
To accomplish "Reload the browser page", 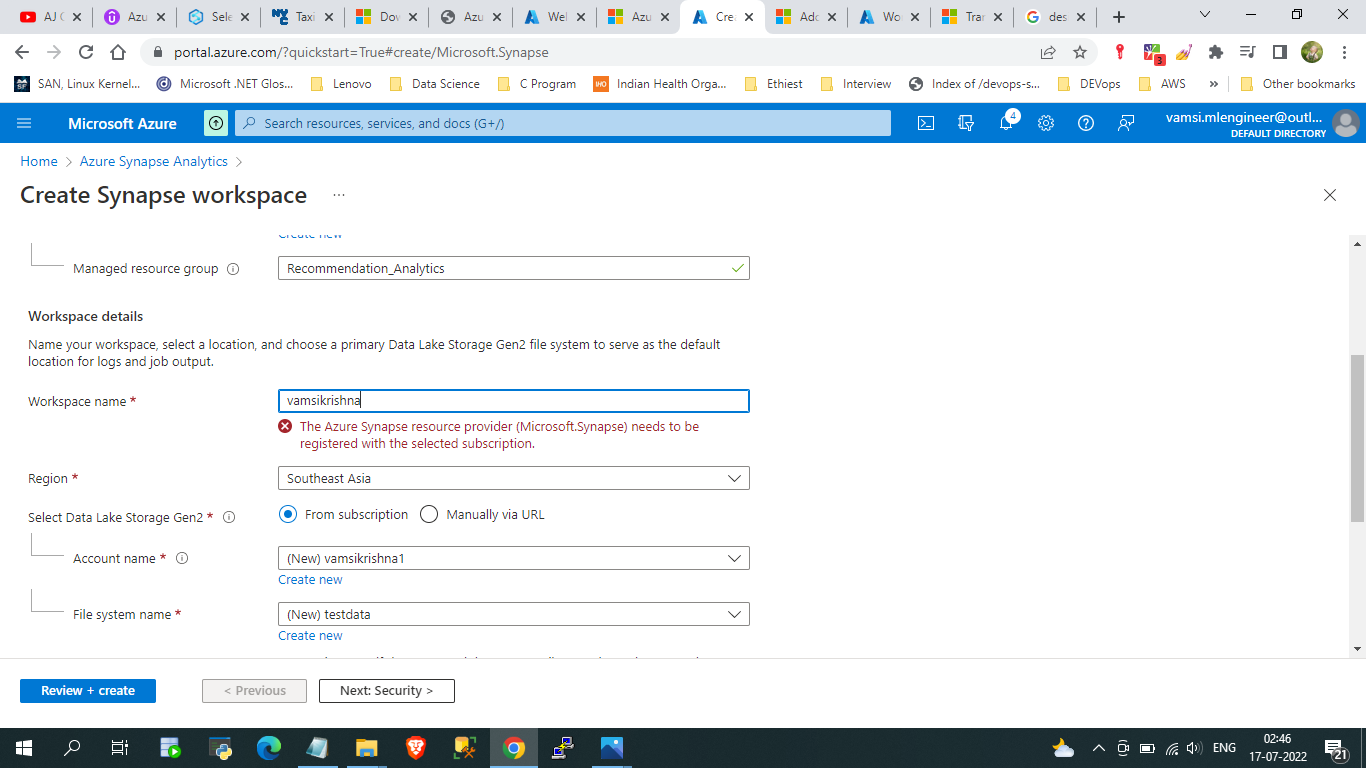I will (86, 52).
